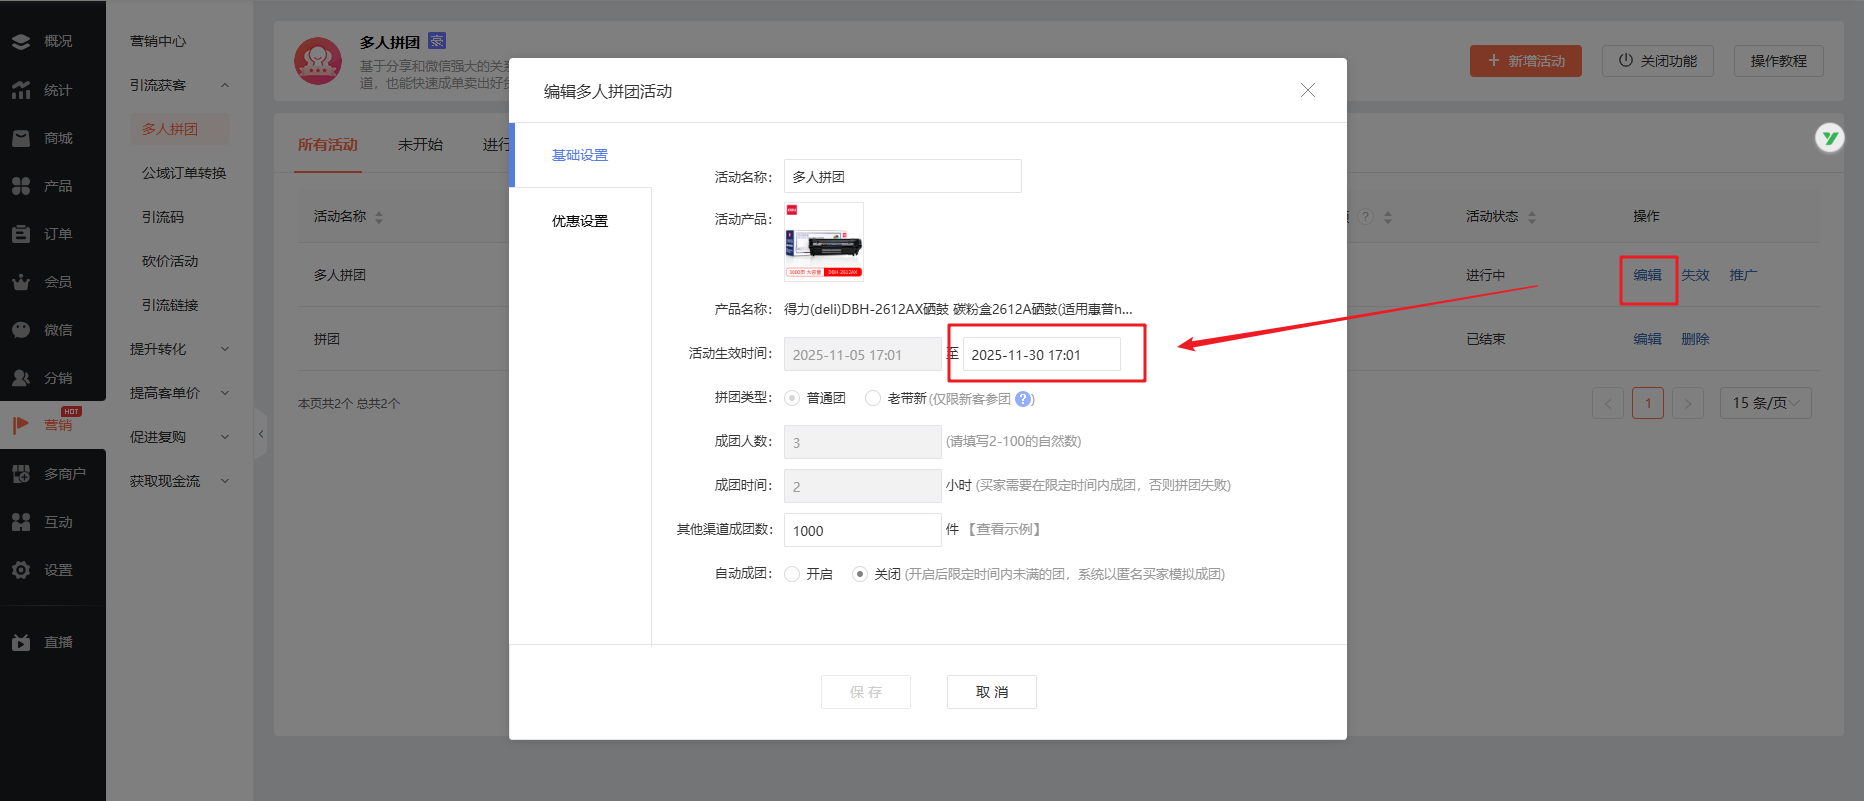Open the 商城 mall sidebar icon
Image resolution: width=1864 pixels, height=801 pixels.
click(21, 138)
